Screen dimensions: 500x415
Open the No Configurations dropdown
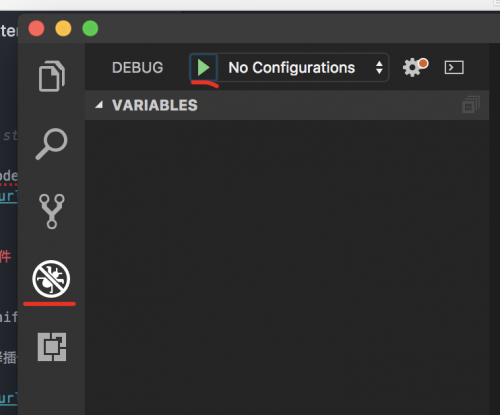pos(302,68)
